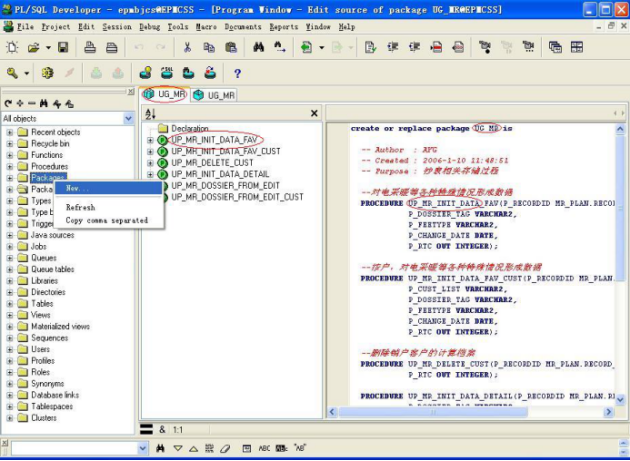The height and width of the screenshot is (461, 630).
Task: Expand the Recent objects folder
Action: coord(10,132)
